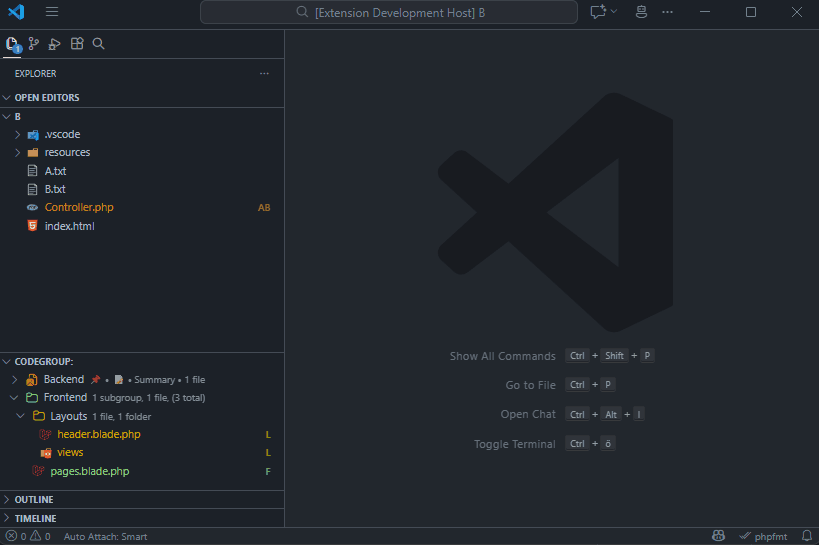Click the command center search box
The width and height of the screenshot is (819, 545).
click(389, 12)
